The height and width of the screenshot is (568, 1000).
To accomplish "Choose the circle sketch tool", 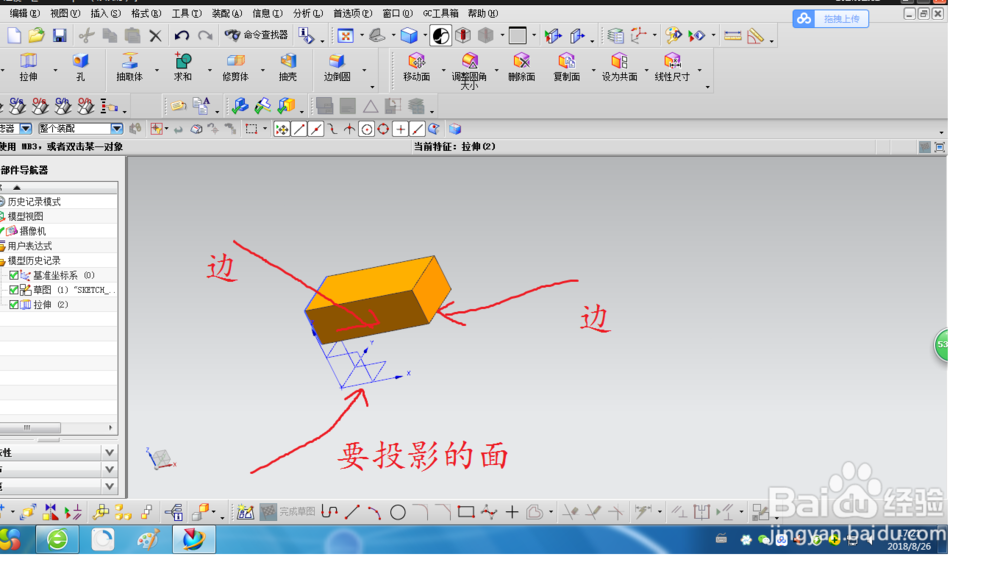I will coord(397,512).
